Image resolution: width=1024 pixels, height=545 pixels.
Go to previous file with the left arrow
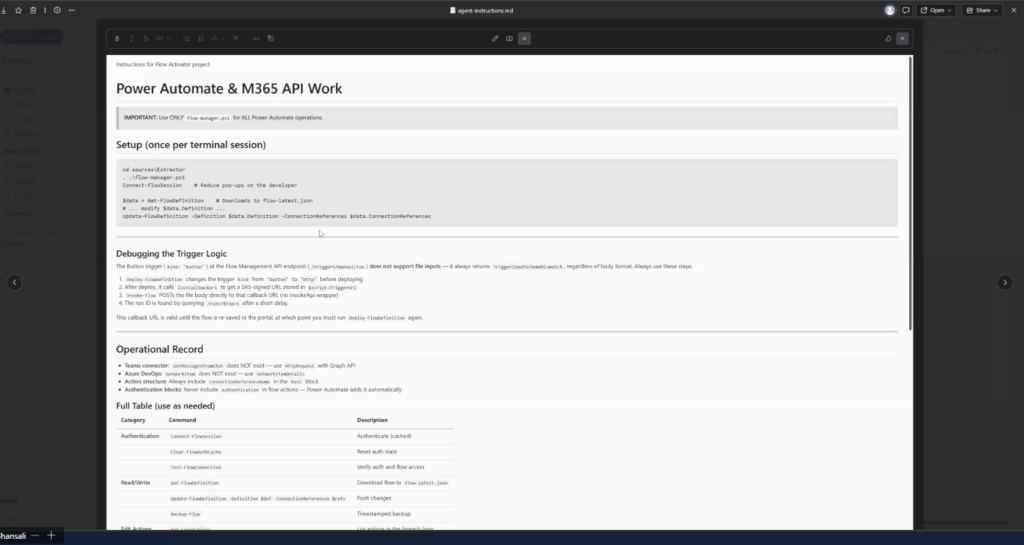14,283
